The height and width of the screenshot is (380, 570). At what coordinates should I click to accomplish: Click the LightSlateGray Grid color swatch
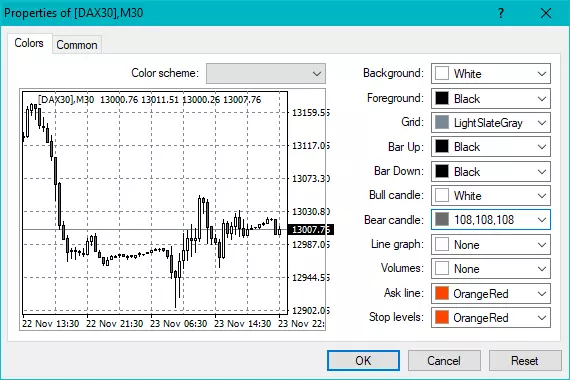click(x=442, y=123)
